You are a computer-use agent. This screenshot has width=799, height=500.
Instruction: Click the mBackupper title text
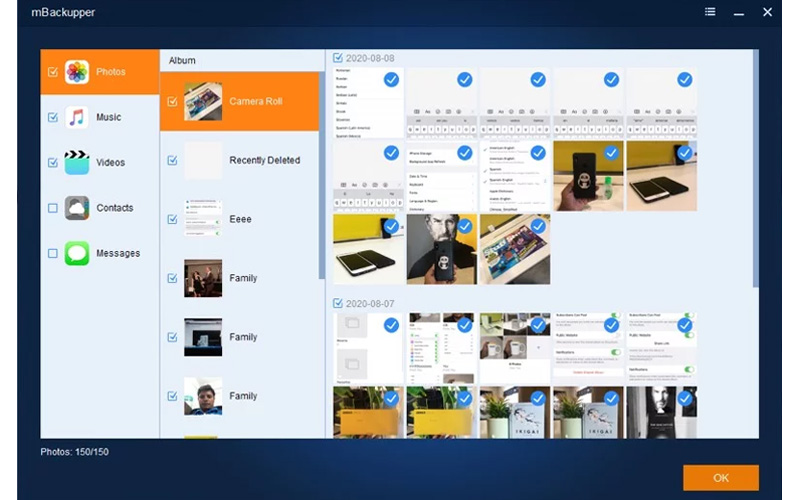coord(63,12)
